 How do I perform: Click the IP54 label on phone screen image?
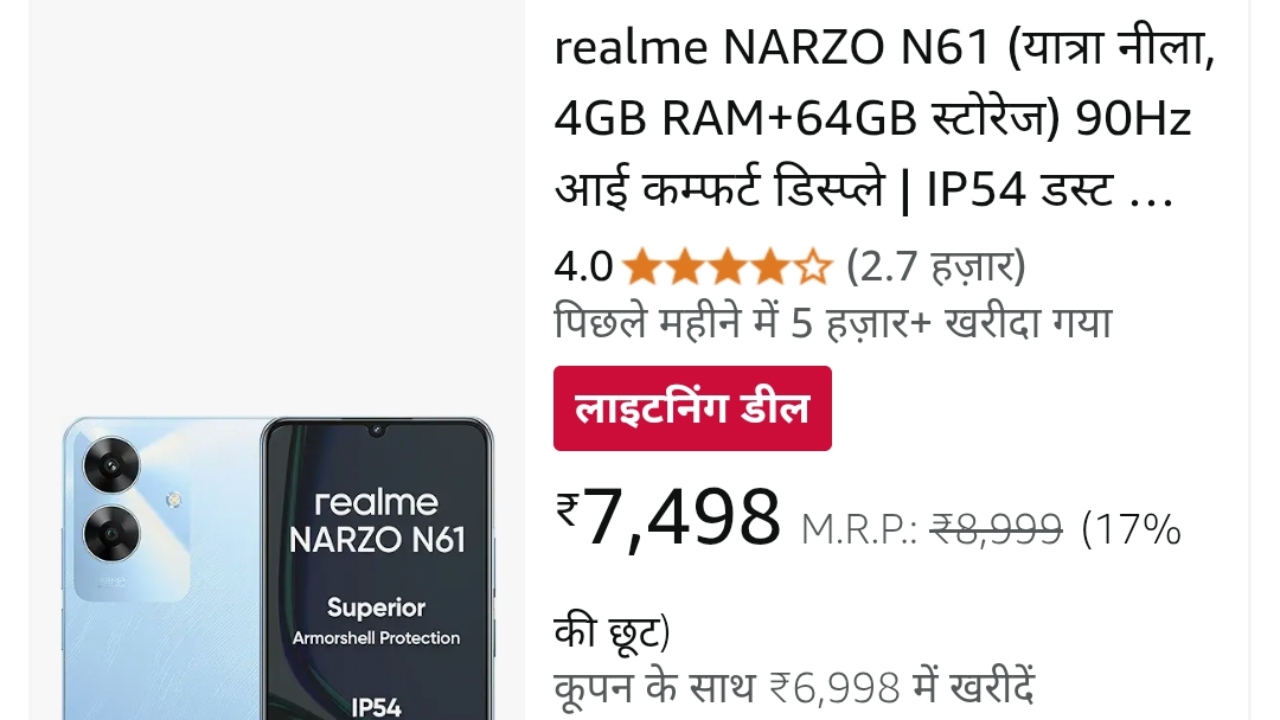pyautogui.click(x=377, y=707)
